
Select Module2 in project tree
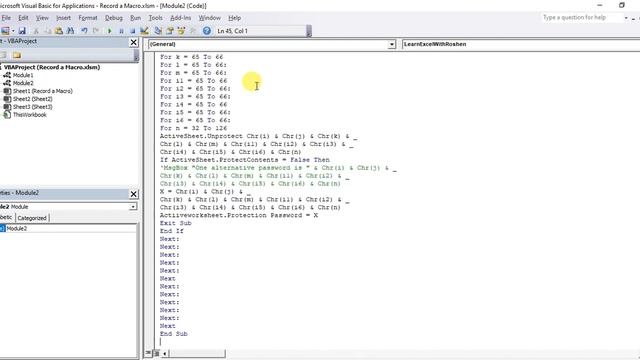coord(23,83)
